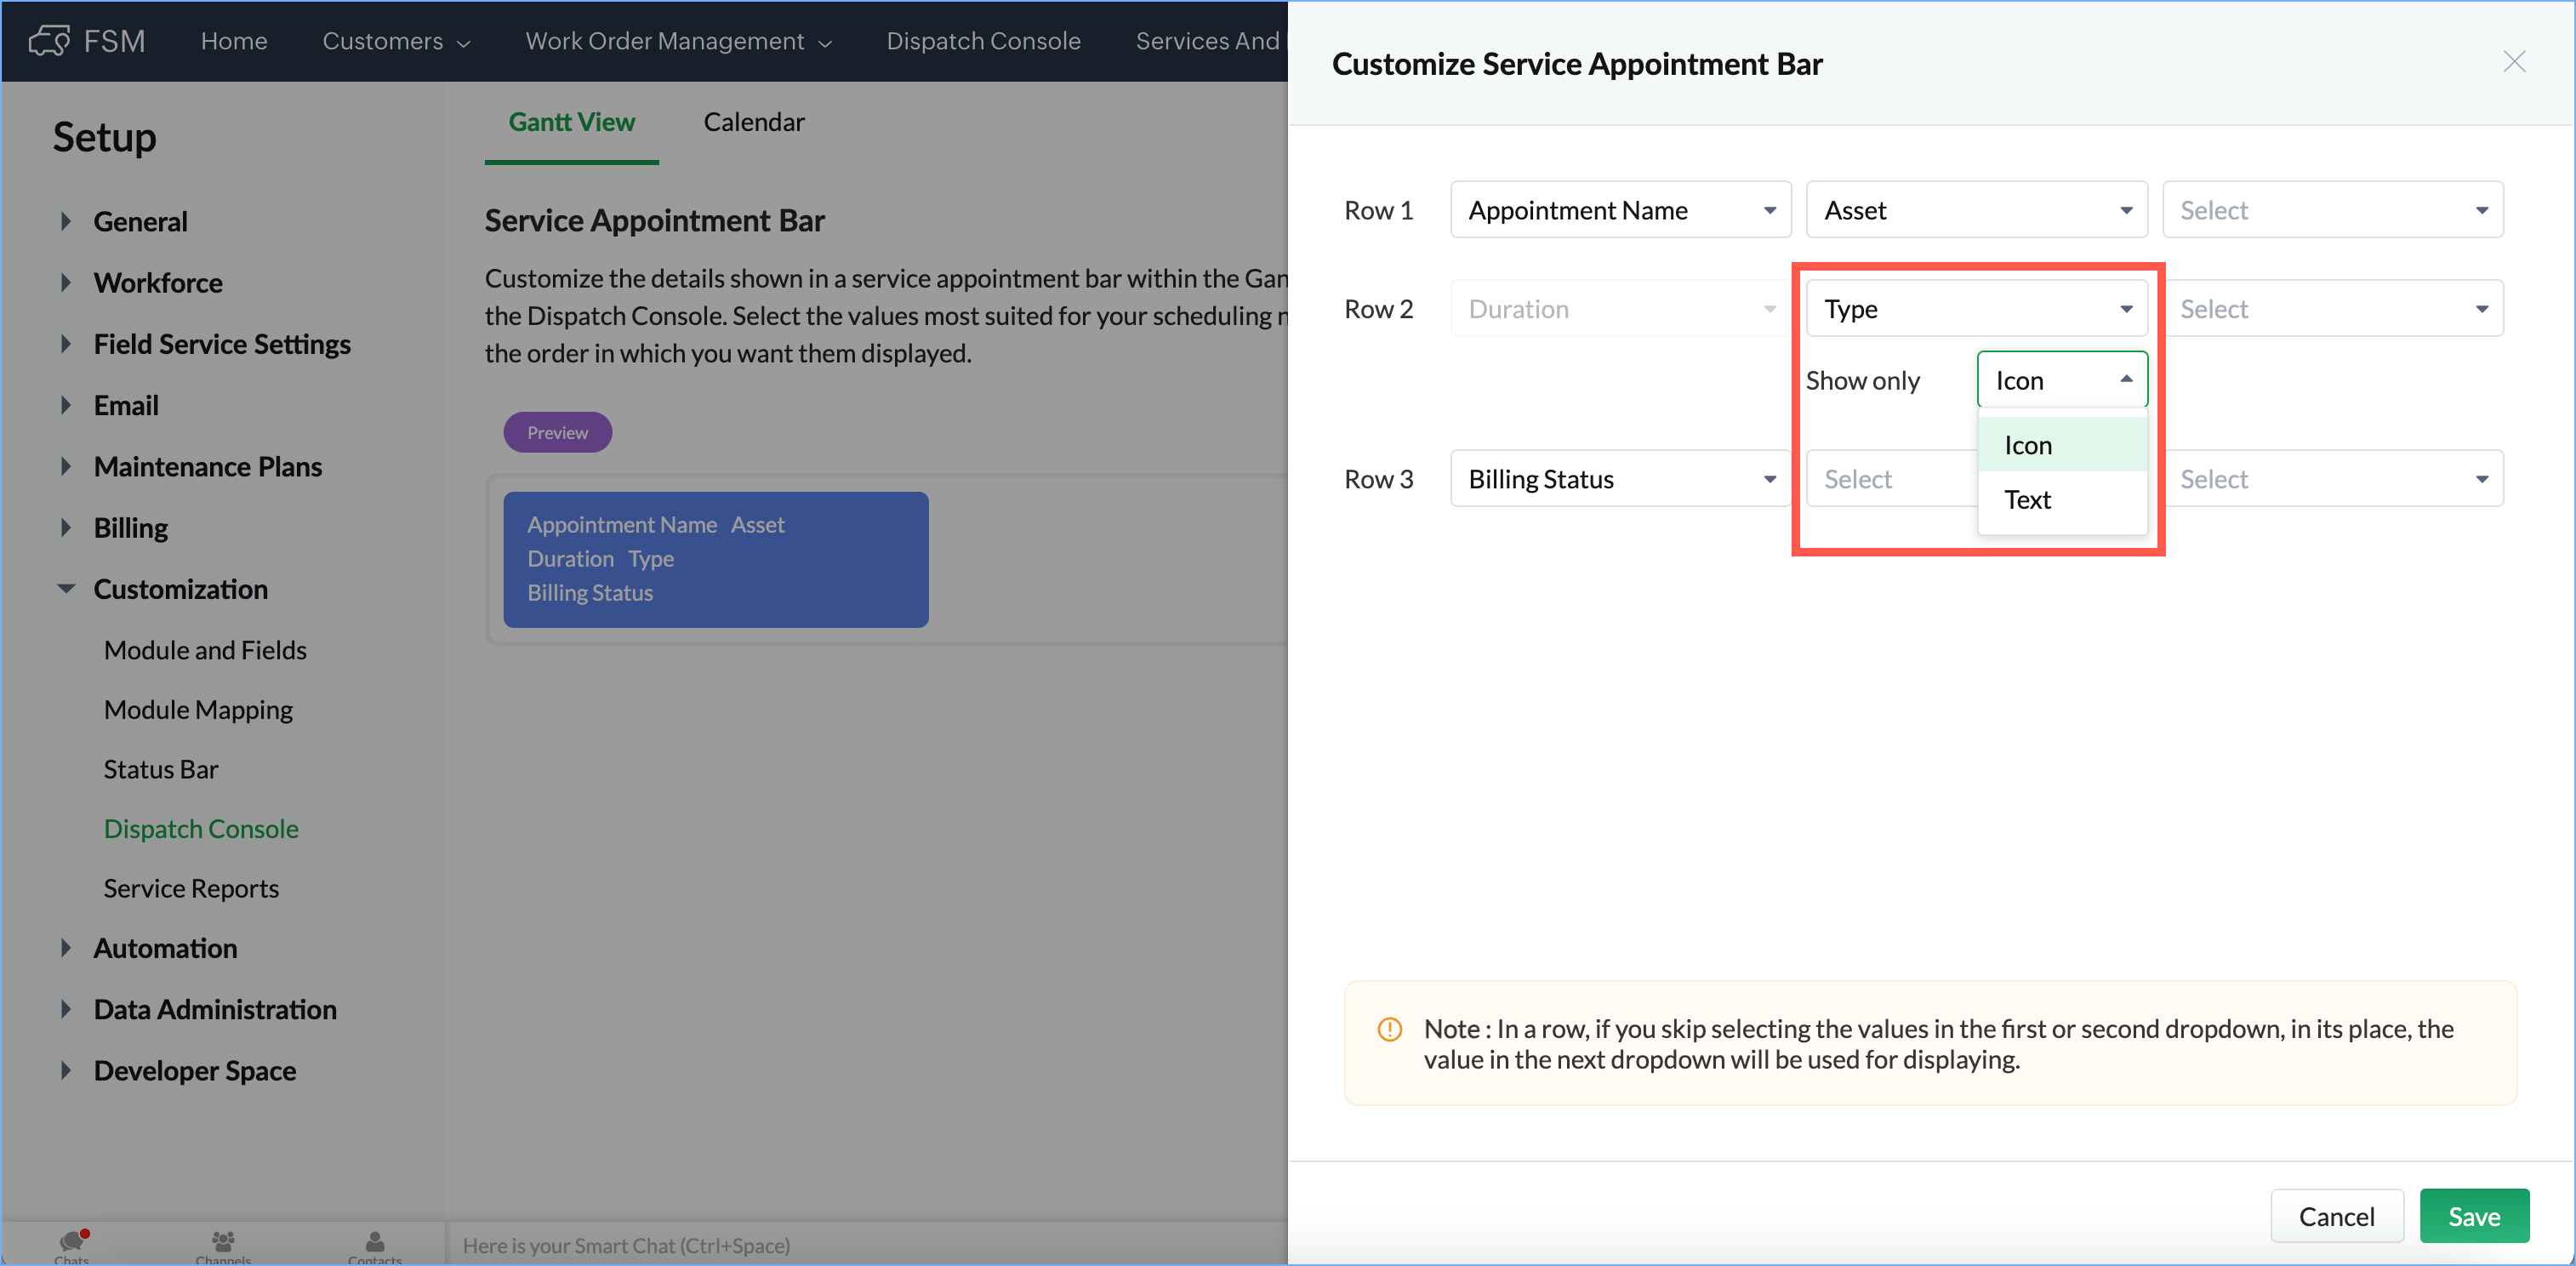Click the purple Preview pill

557,432
